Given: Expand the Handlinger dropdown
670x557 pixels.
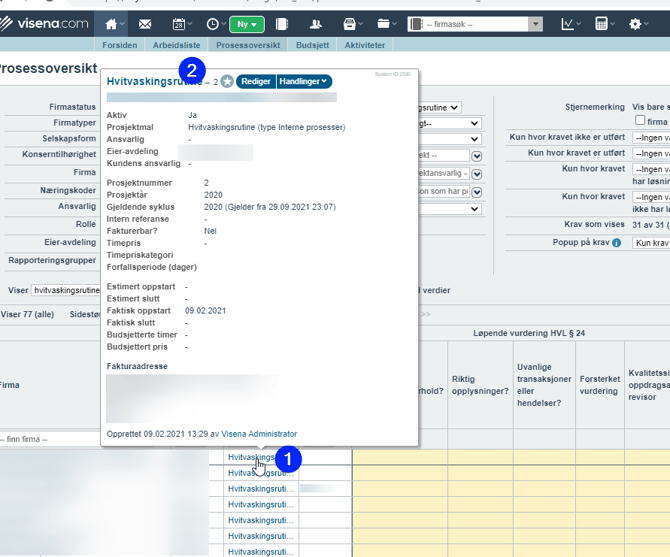Looking at the screenshot, I should [x=303, y=82].
